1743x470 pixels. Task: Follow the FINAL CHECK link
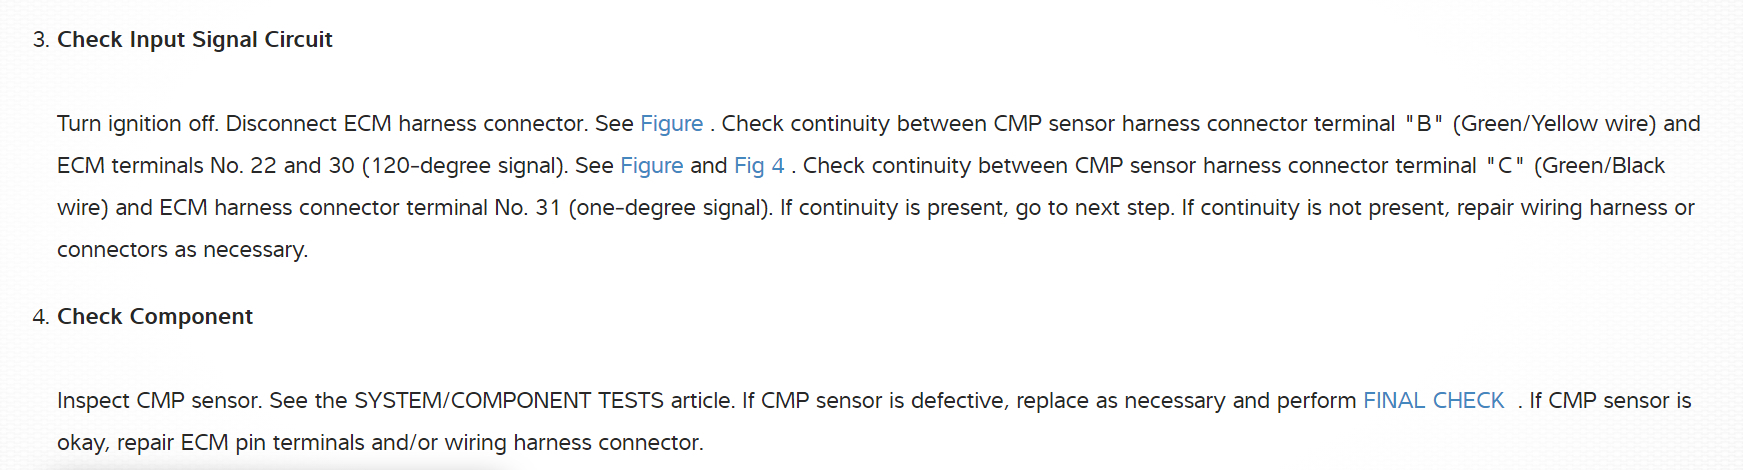(x=1433, y=400)
